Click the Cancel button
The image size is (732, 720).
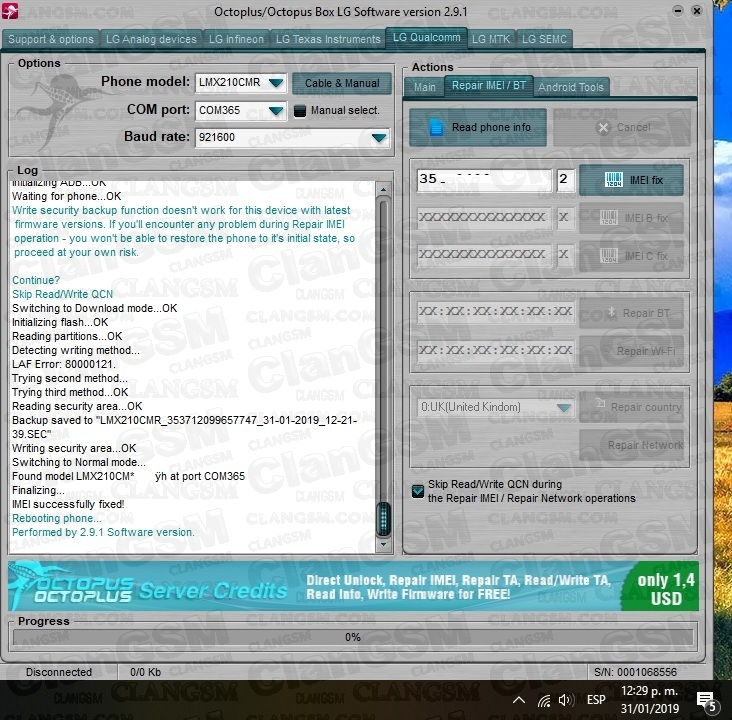622,127
